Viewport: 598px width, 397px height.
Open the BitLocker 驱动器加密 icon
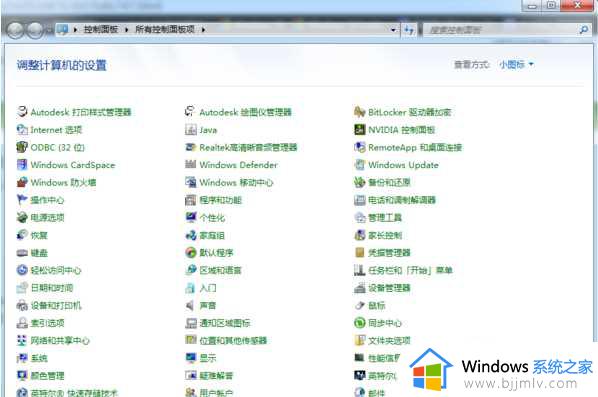(359, 112)
